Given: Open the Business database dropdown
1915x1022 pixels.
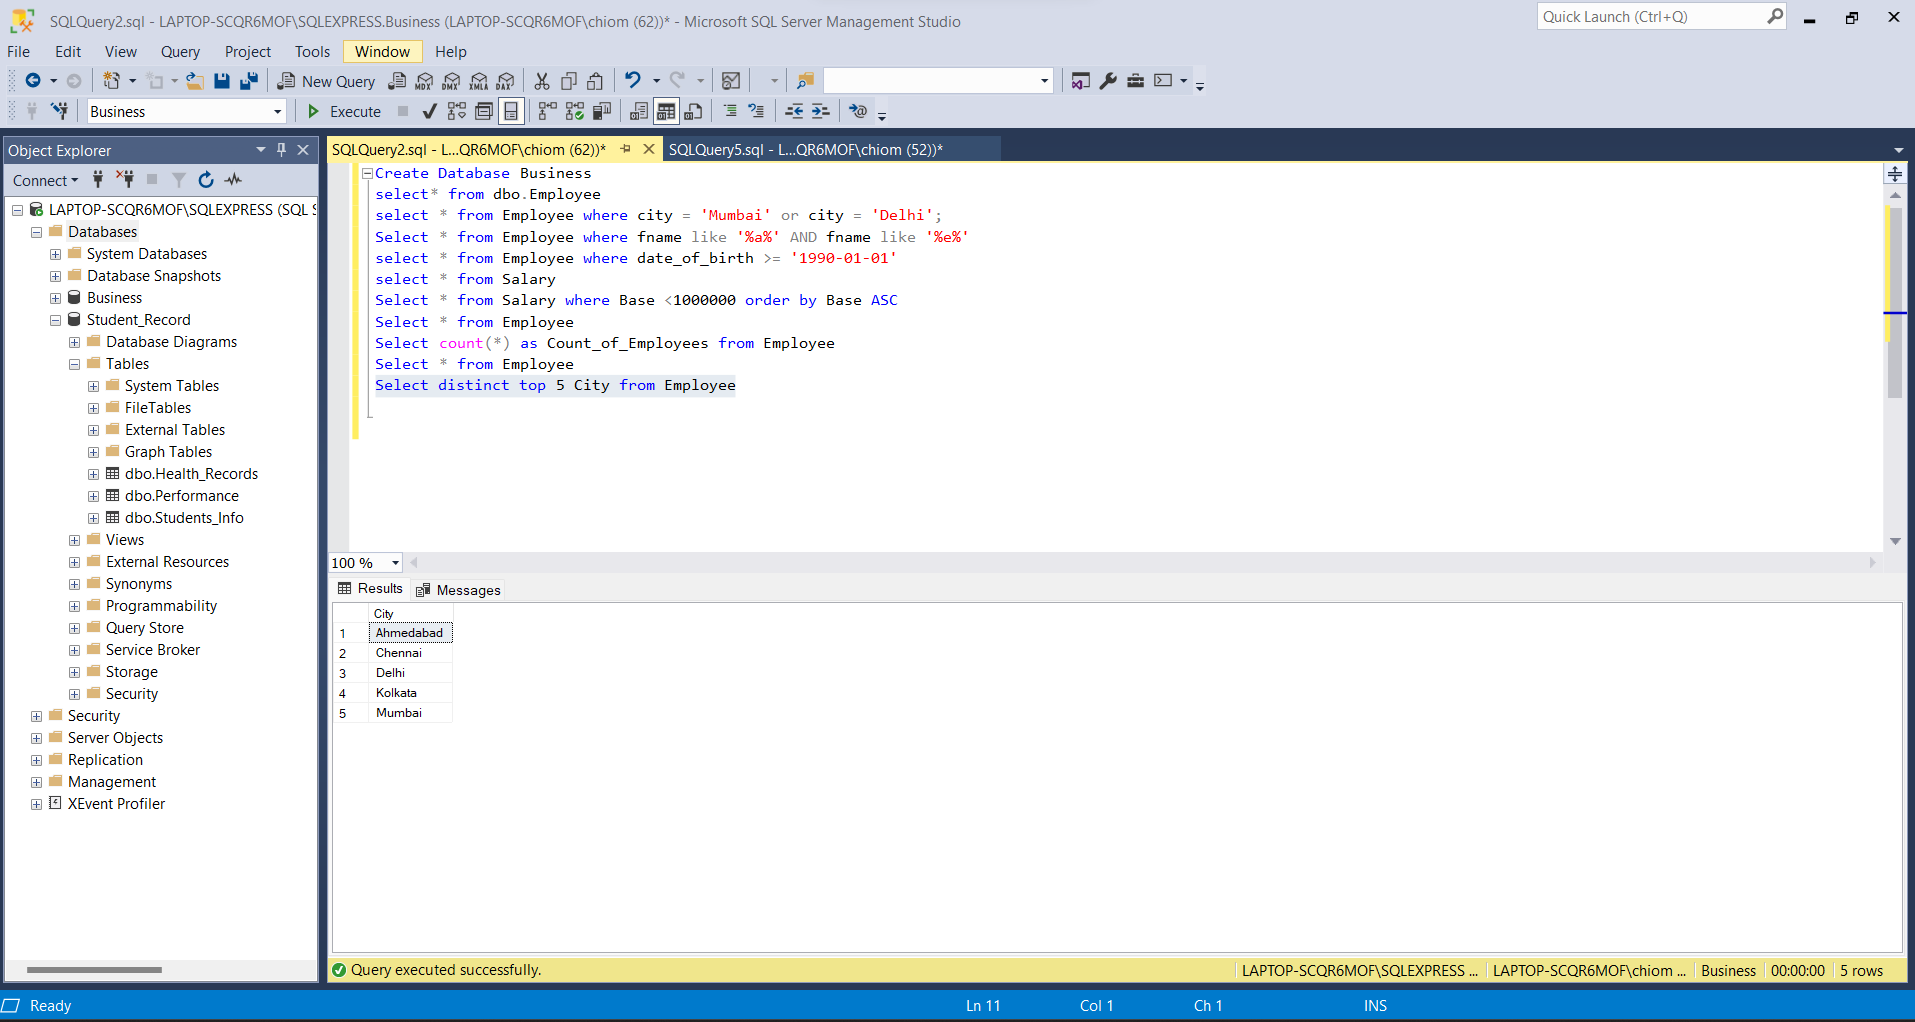Looking at the screenshot, I should pyautogui.click(x=278, y=111).
